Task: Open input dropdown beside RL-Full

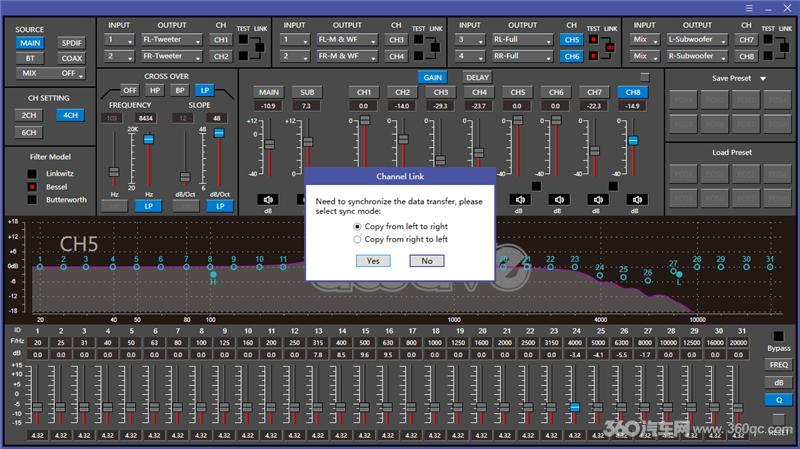Action: point(470,40)
